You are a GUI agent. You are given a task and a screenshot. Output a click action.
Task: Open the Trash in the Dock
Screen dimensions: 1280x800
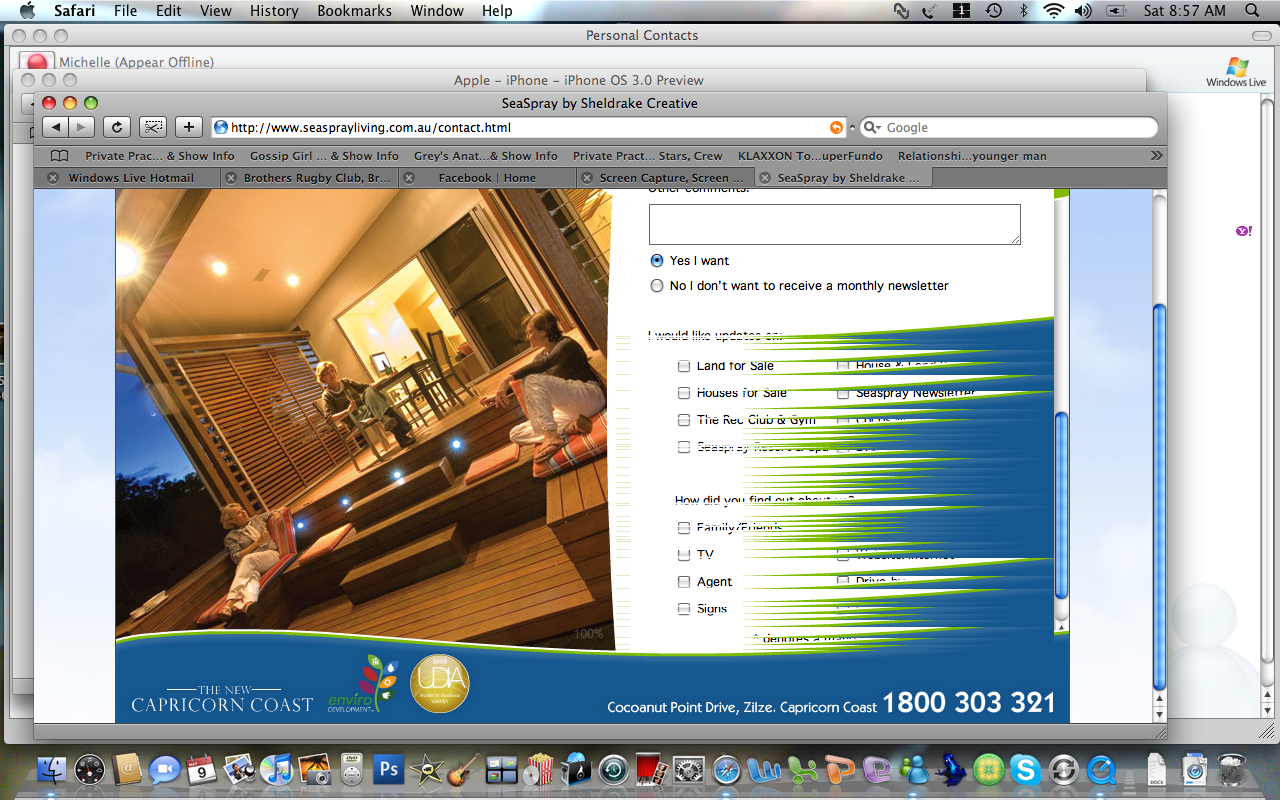coord(1231,769)
